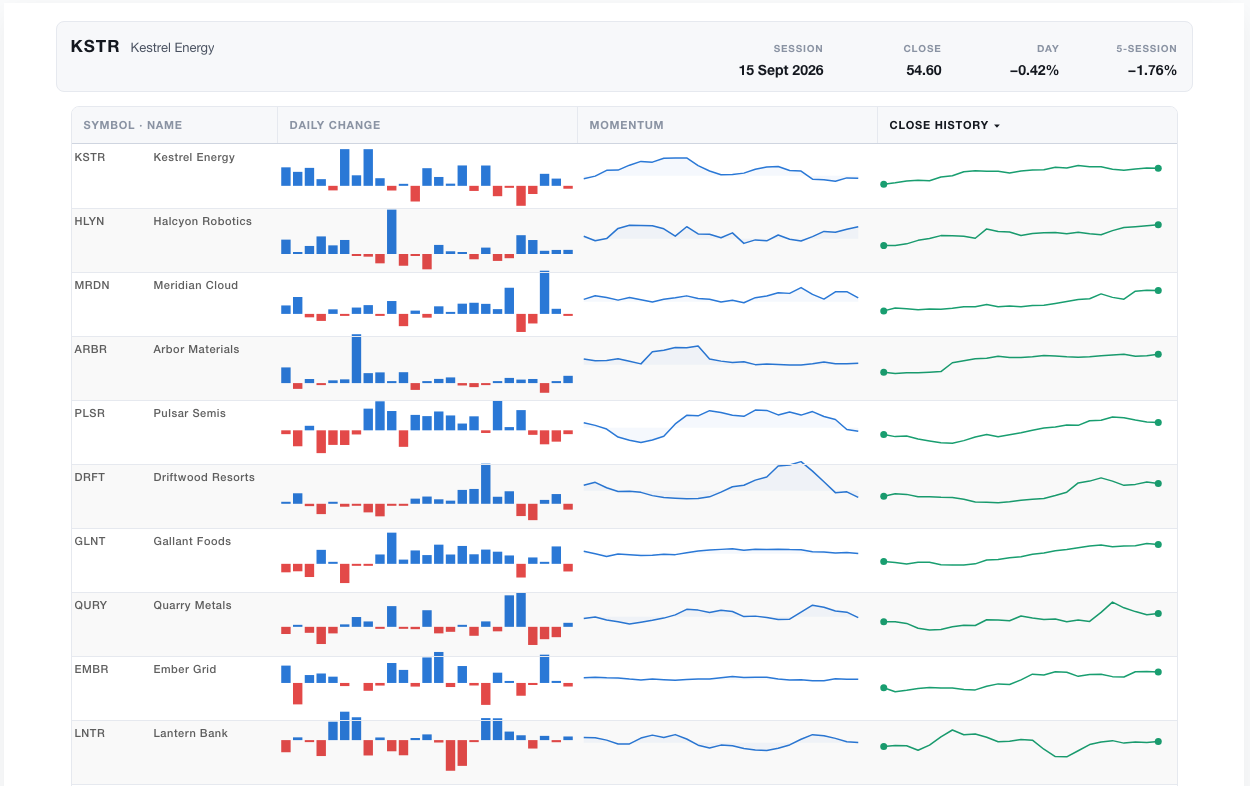Select the MRDN symbol cell
This screenshot has width=1250, height=786.
tap(92, 285)
